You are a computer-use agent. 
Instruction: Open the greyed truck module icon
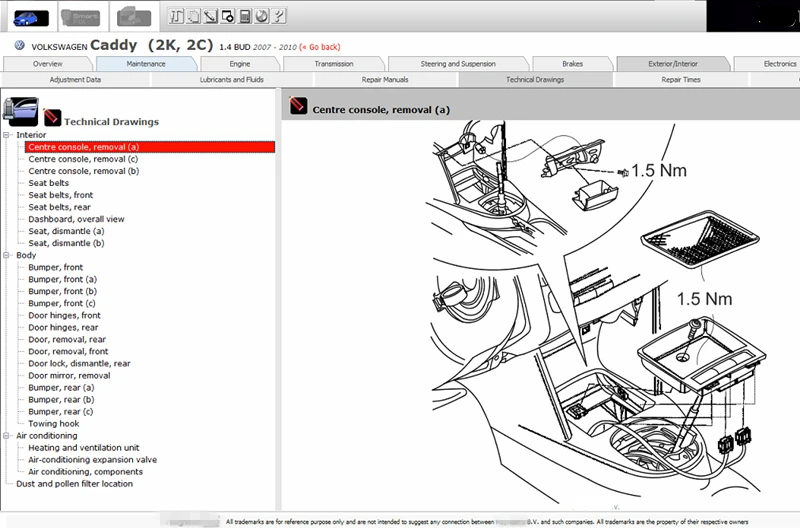click(x=134, y=18)
